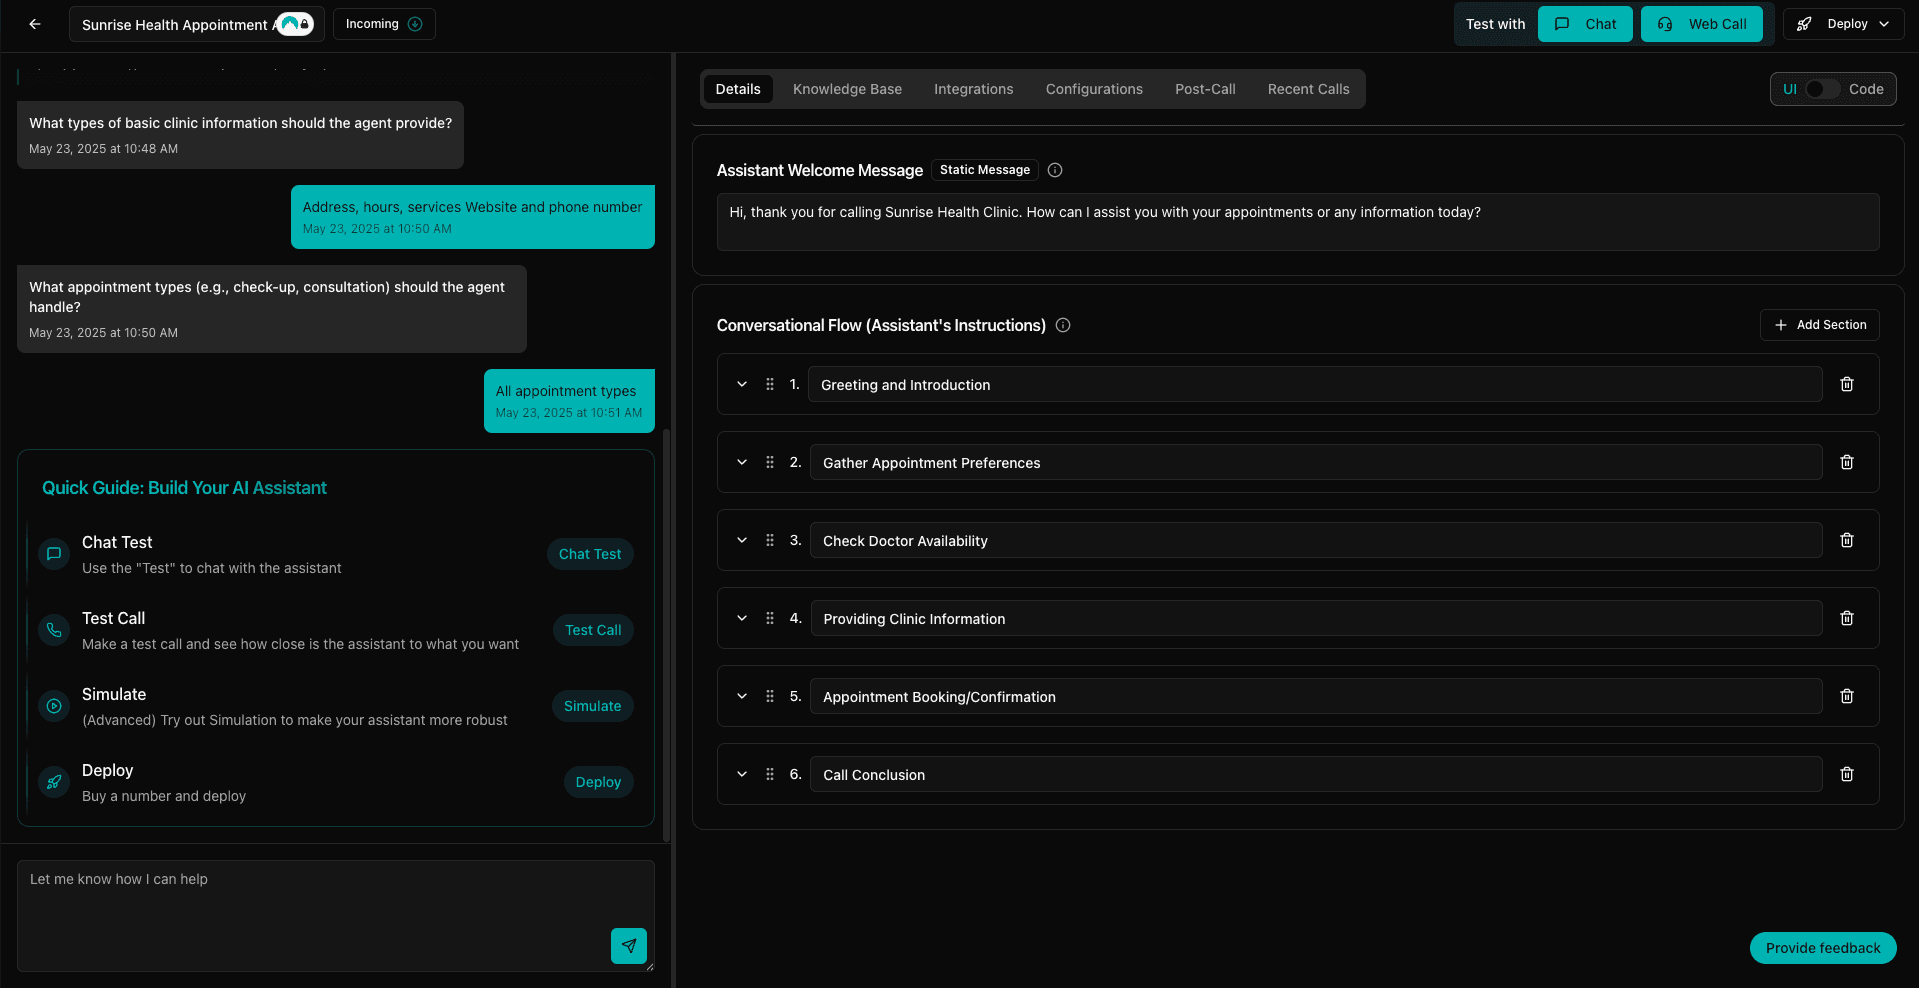Viewport: 1919px width, 988px height.
Task: Start a Web Call test
Action: (1701, 23)
